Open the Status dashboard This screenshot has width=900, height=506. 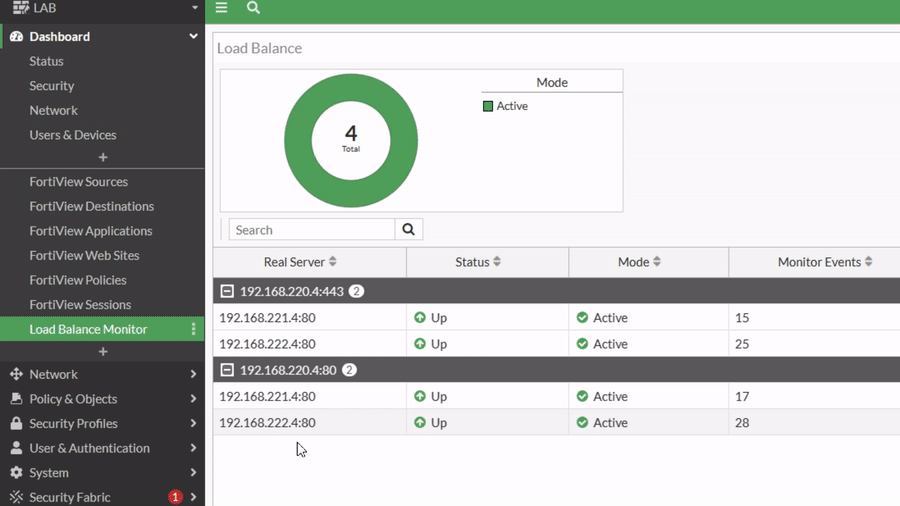[46, 61]
